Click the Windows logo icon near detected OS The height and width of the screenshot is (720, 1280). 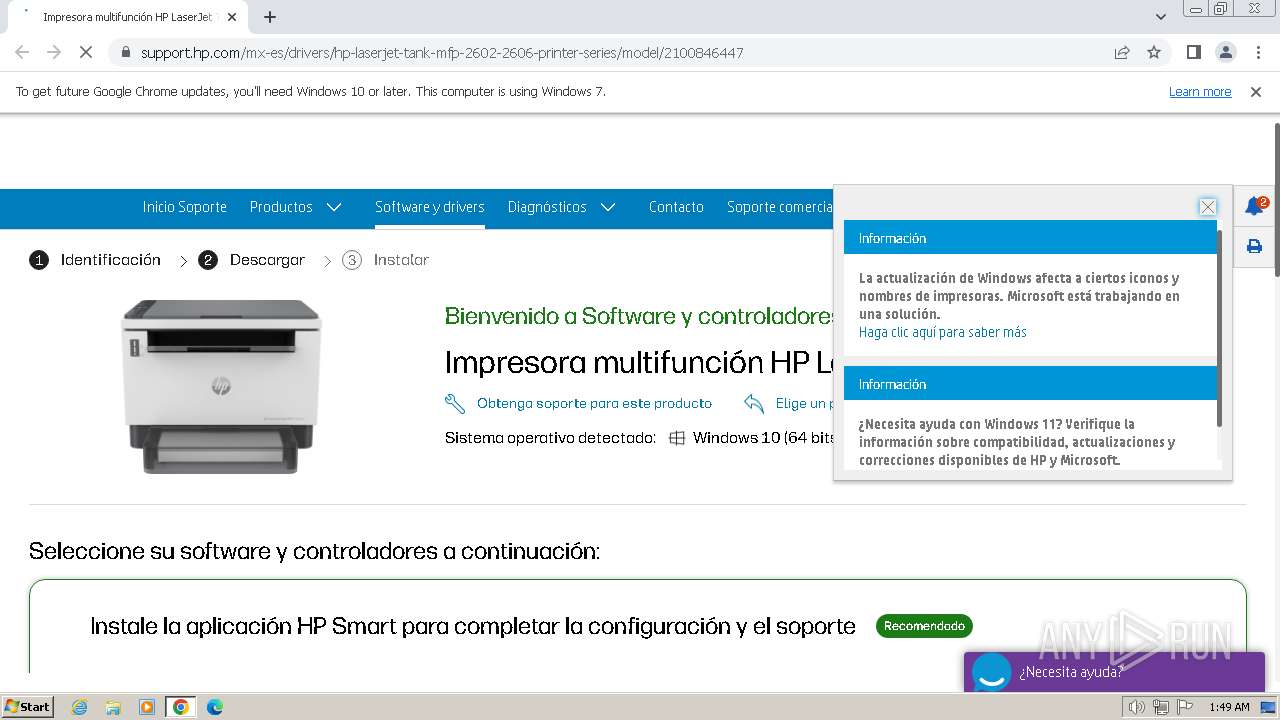pos(677,438)
